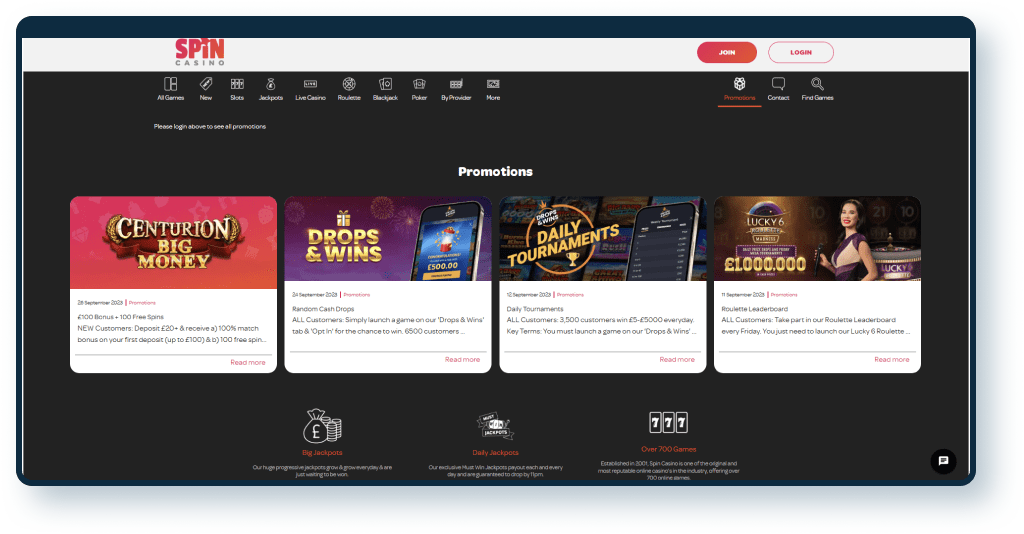Select the Roulette wheel icon
This screenshot has width=1024, height=534.
click(x=349, y=84)
